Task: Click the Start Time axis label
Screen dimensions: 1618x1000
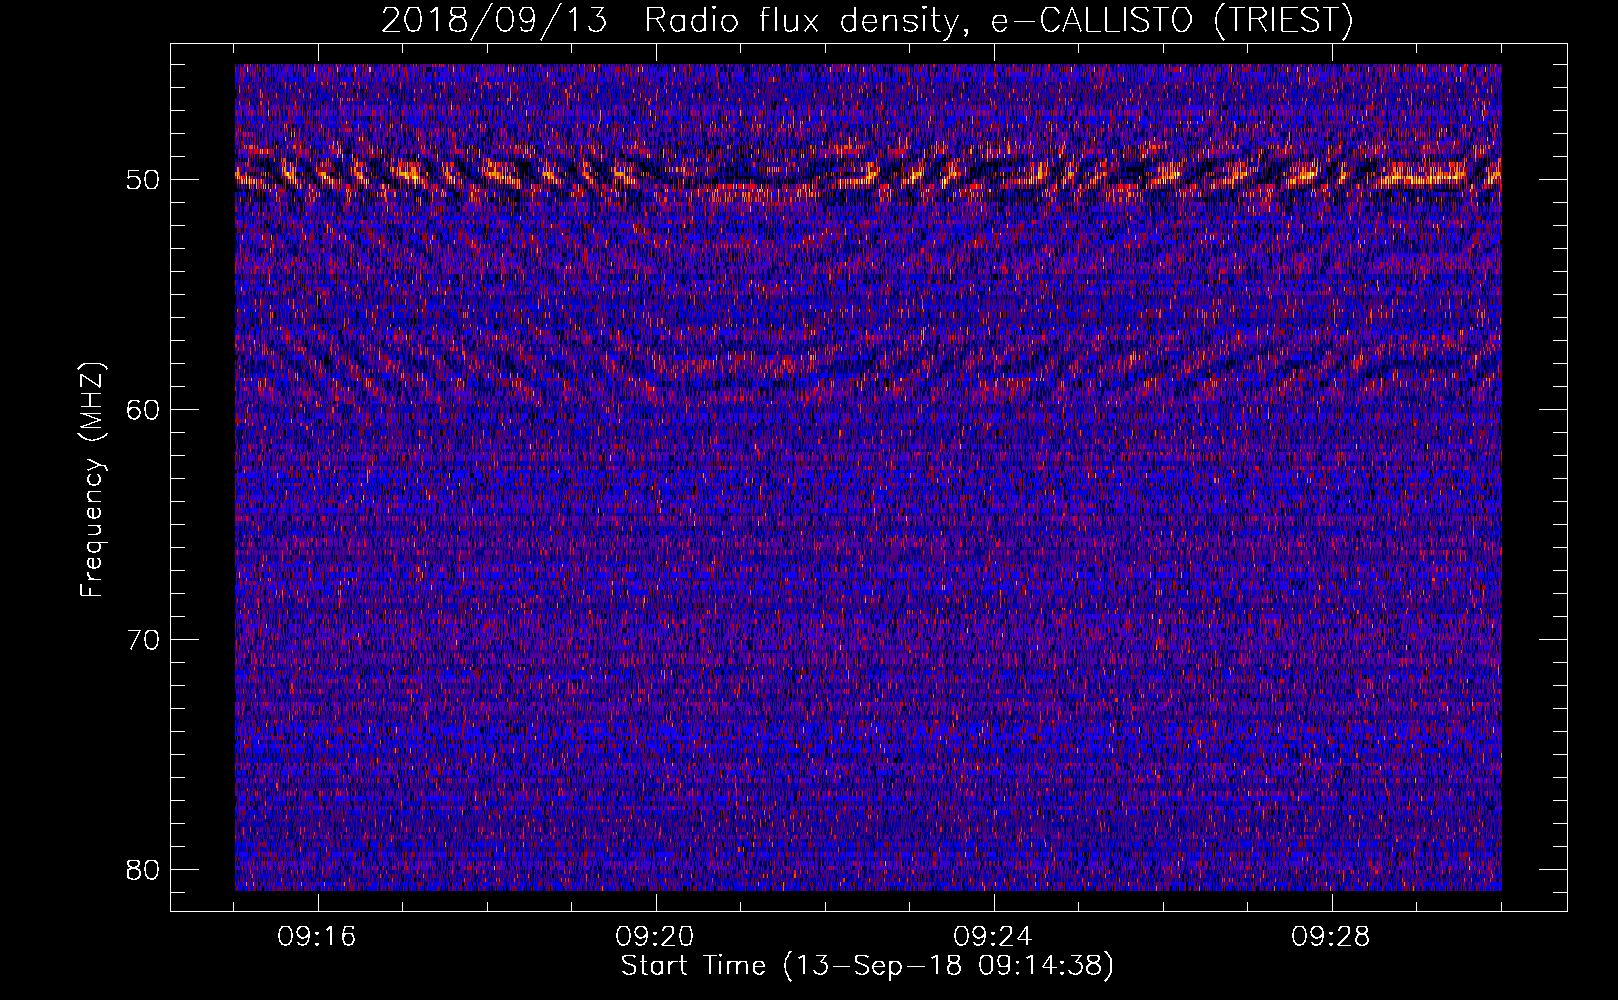Action: (x=867, y=966)
